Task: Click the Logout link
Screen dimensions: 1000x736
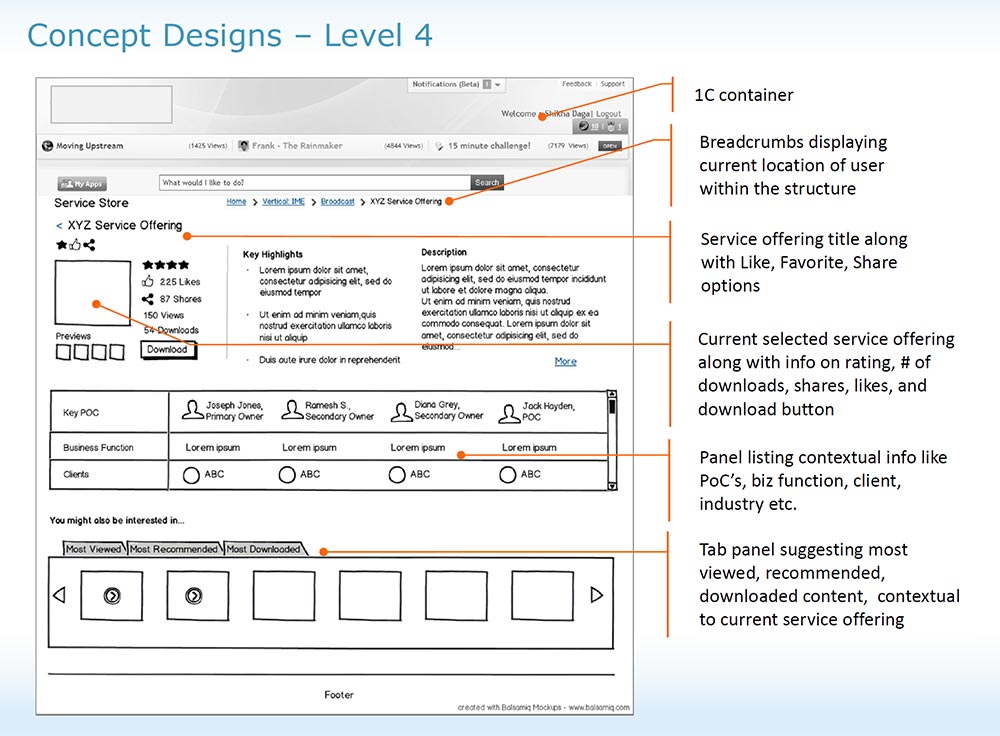Action: [608, 114]
